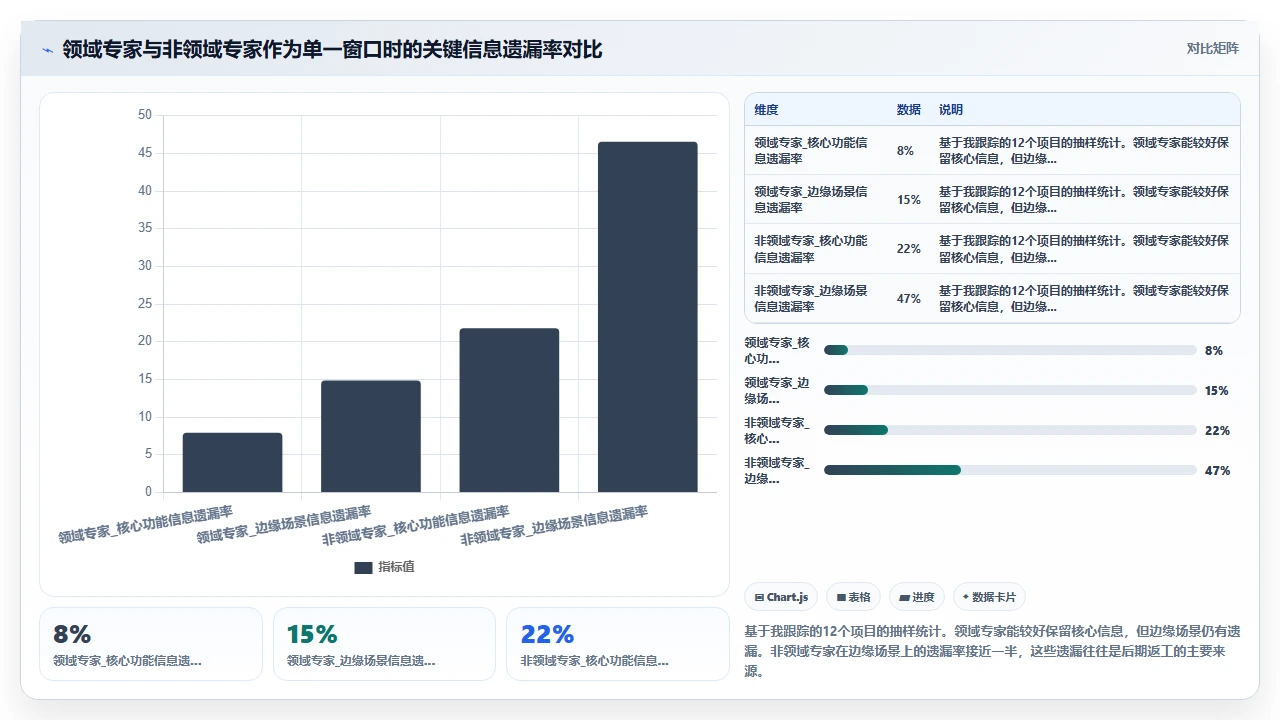Click the 数据 column header
This screenshot has height=720, width=1280.
[909, 110]
